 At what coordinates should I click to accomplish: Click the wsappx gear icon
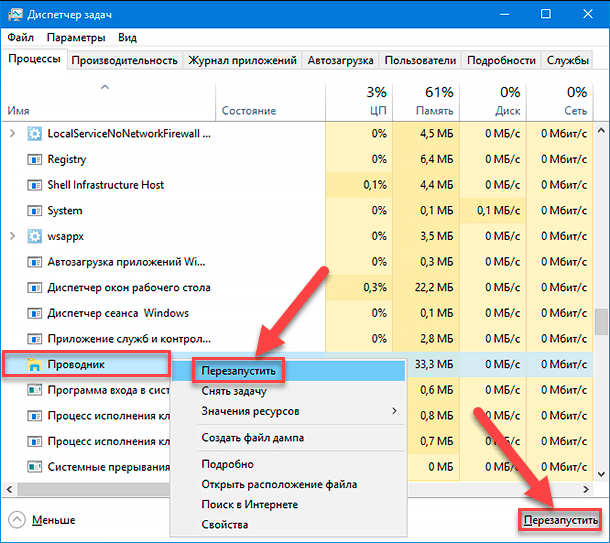(34, 236)
